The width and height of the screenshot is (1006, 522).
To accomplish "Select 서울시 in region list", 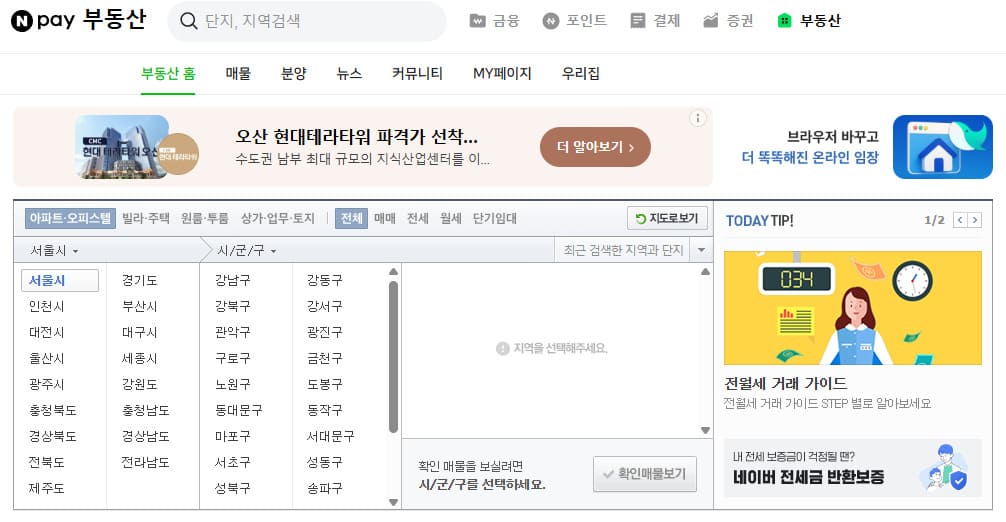I will pyautogui.click(x=60, y=280).
